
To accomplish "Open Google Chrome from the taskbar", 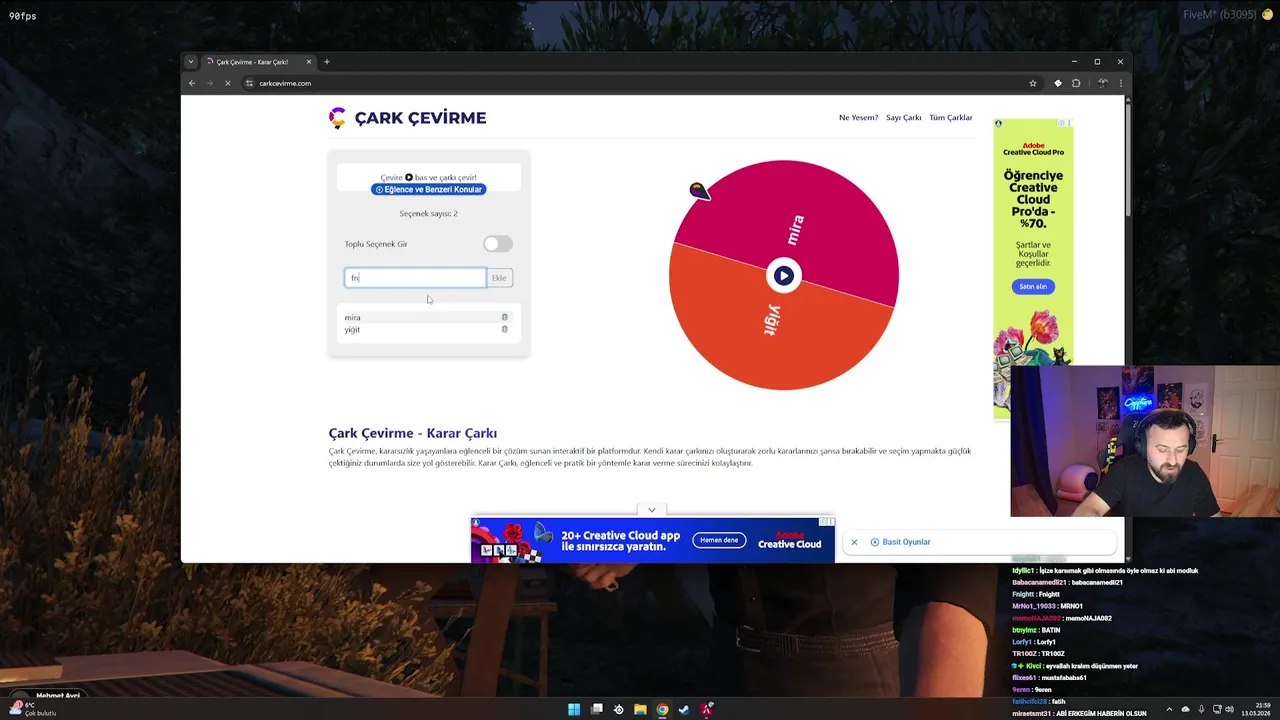I will 662,710.
